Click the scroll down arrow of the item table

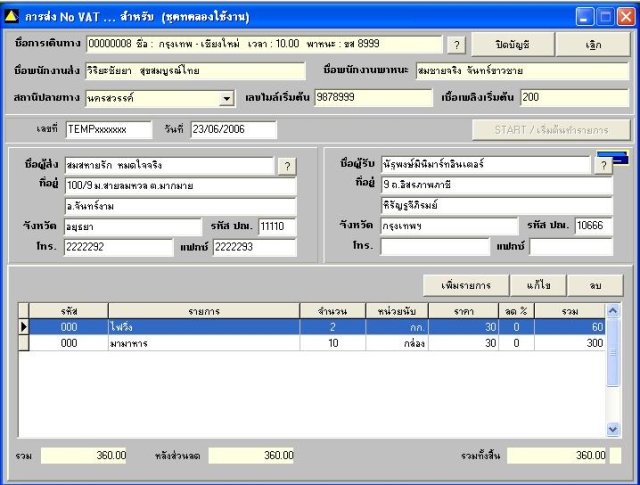(x=613, y=429)
